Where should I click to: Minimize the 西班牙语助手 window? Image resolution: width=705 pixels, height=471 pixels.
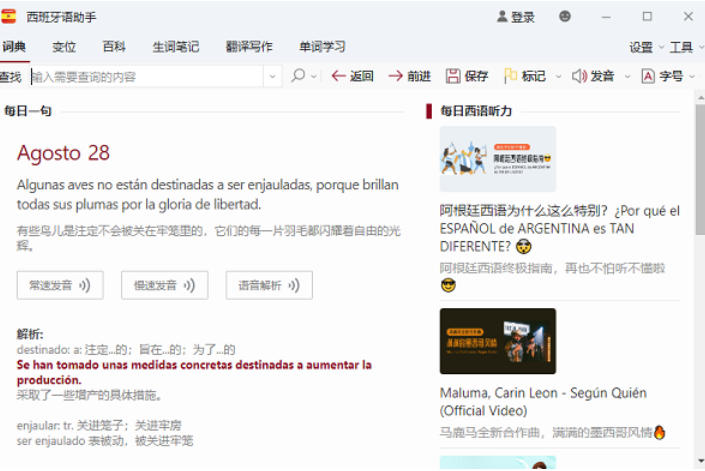point(606,17)
